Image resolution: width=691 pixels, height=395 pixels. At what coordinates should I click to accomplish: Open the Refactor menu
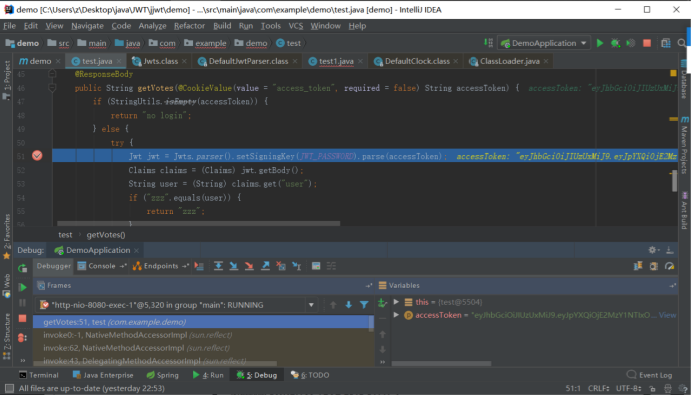point(189,26)
